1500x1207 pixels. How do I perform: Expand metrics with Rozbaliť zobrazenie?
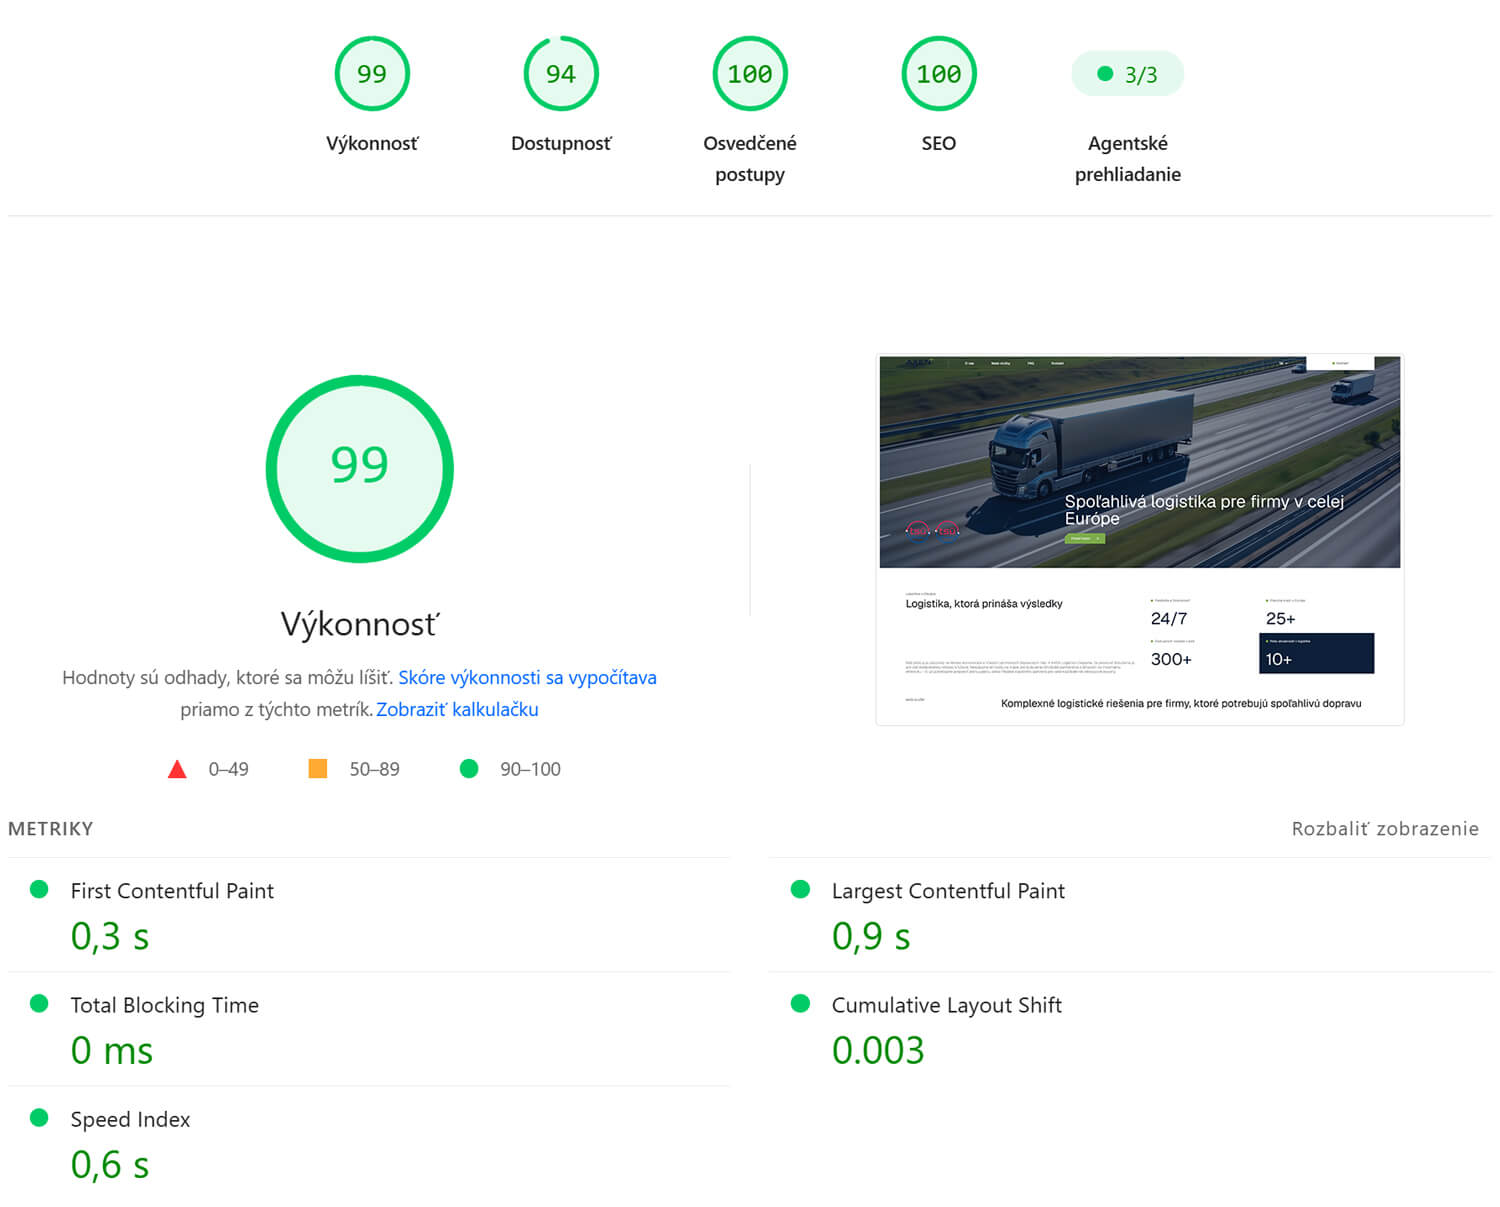click(1385, 828)
